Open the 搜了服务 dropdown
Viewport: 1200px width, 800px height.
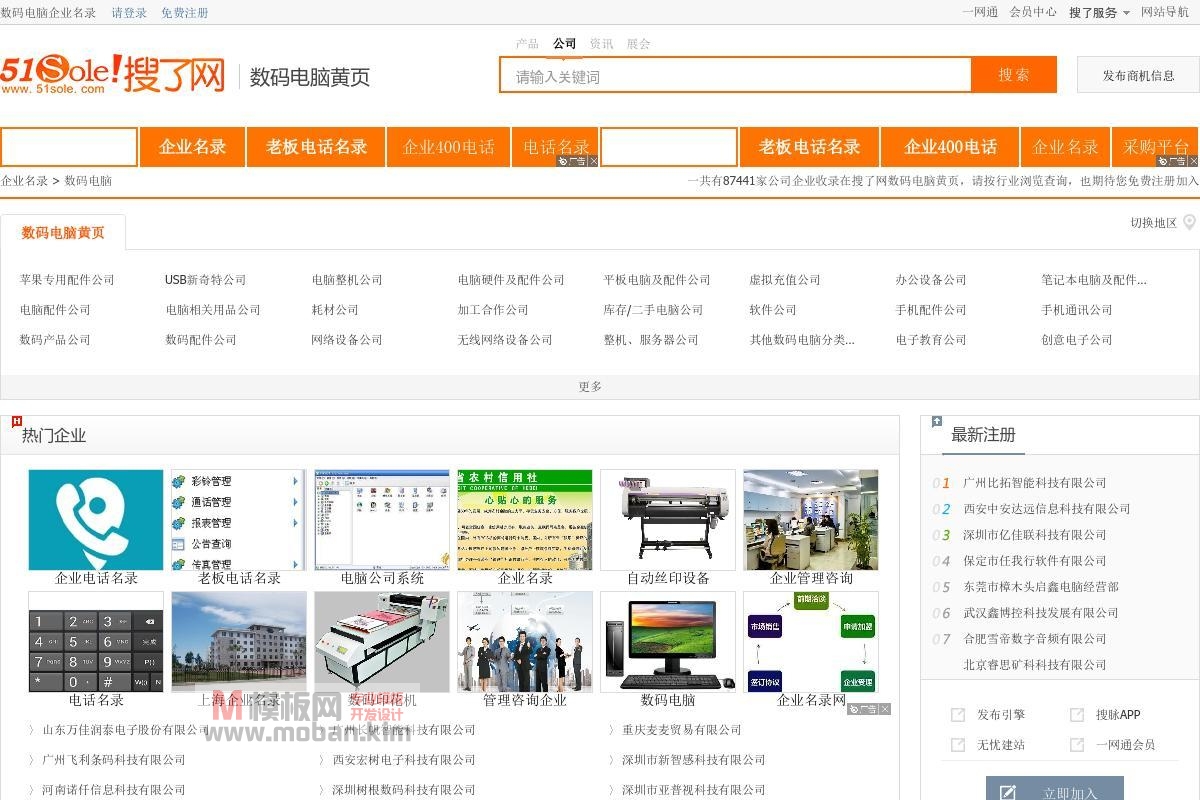[1099, 13]
